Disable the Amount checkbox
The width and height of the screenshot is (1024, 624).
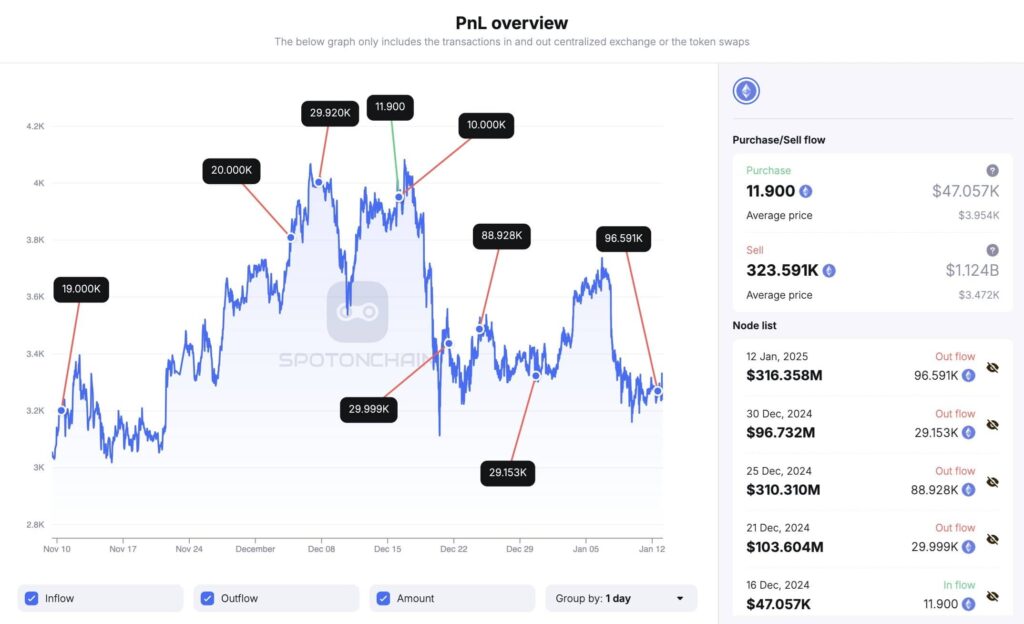point(384,598)
